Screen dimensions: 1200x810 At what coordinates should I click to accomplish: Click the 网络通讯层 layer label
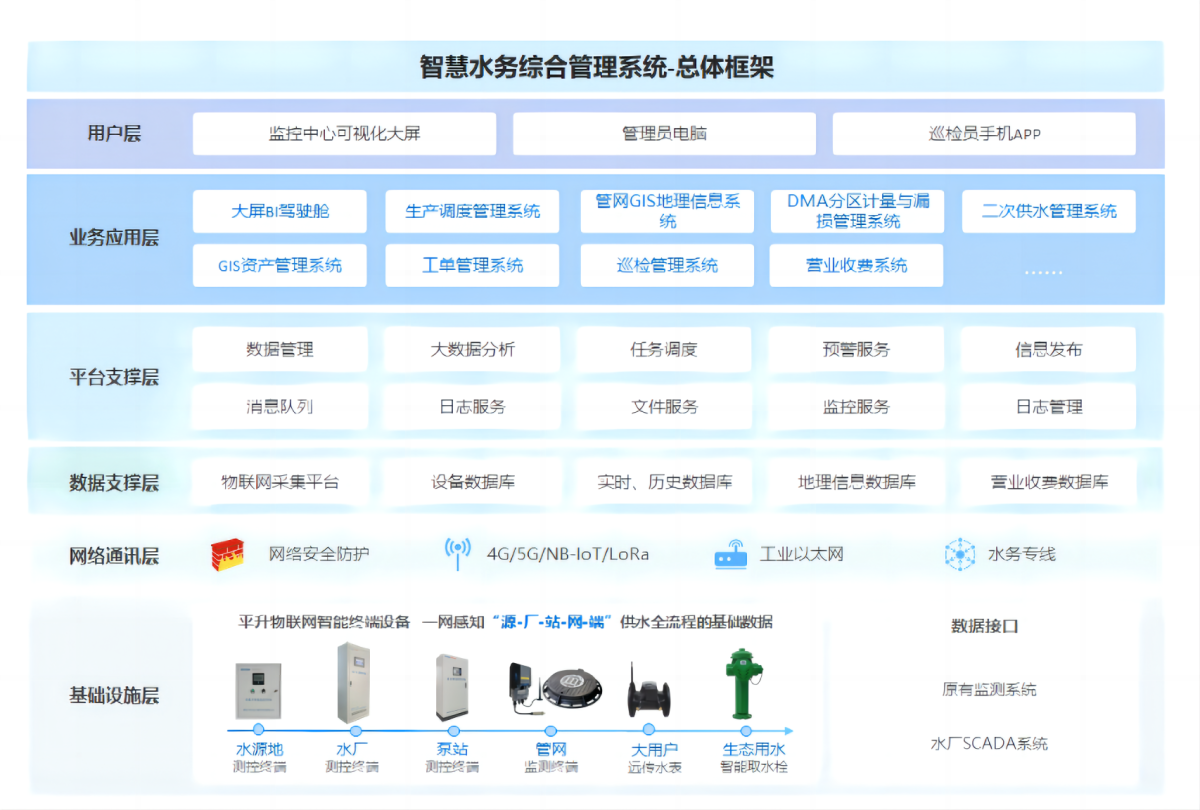(114, 556)
